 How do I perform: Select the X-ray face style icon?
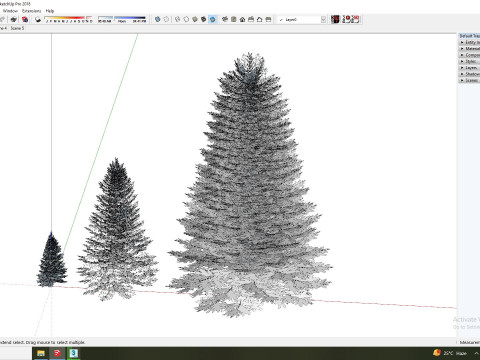coord(158,20)
